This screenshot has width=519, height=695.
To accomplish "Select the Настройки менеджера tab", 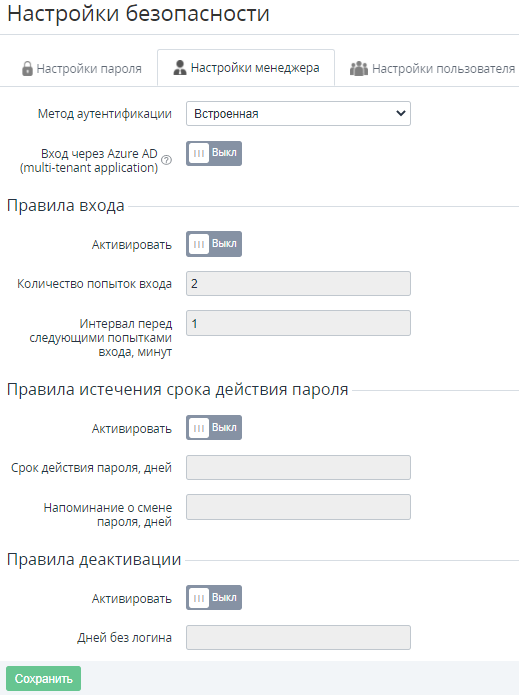I will 246,68.
